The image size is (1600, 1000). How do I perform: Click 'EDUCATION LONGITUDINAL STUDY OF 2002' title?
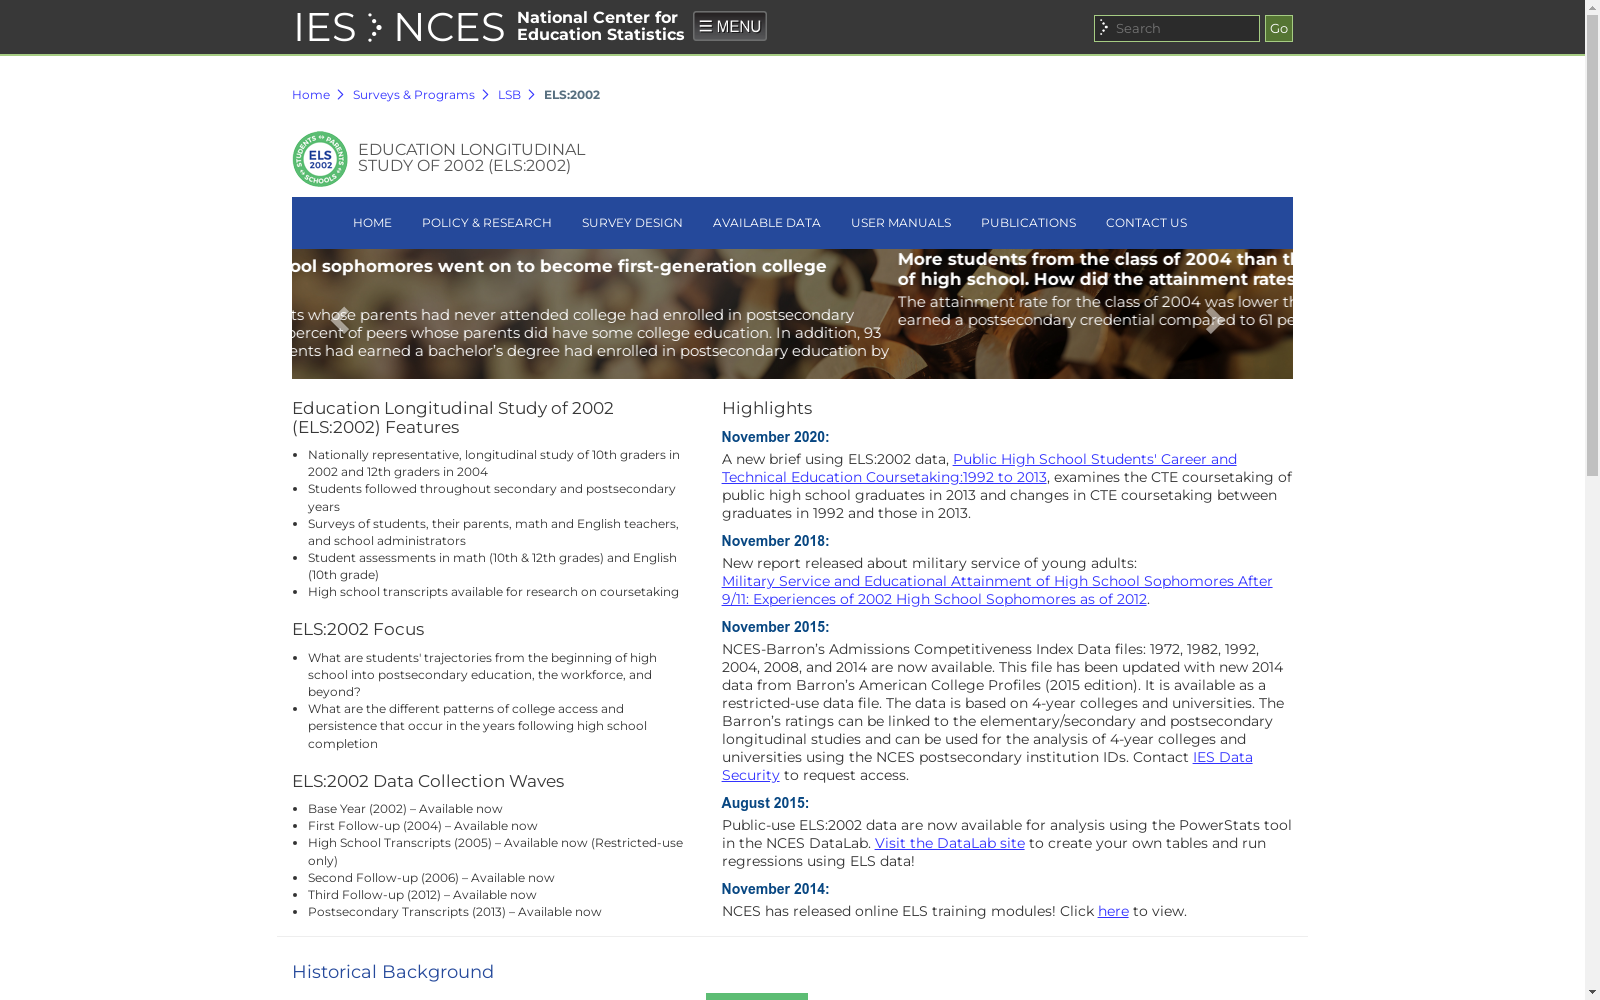click(x=471, y=158)
